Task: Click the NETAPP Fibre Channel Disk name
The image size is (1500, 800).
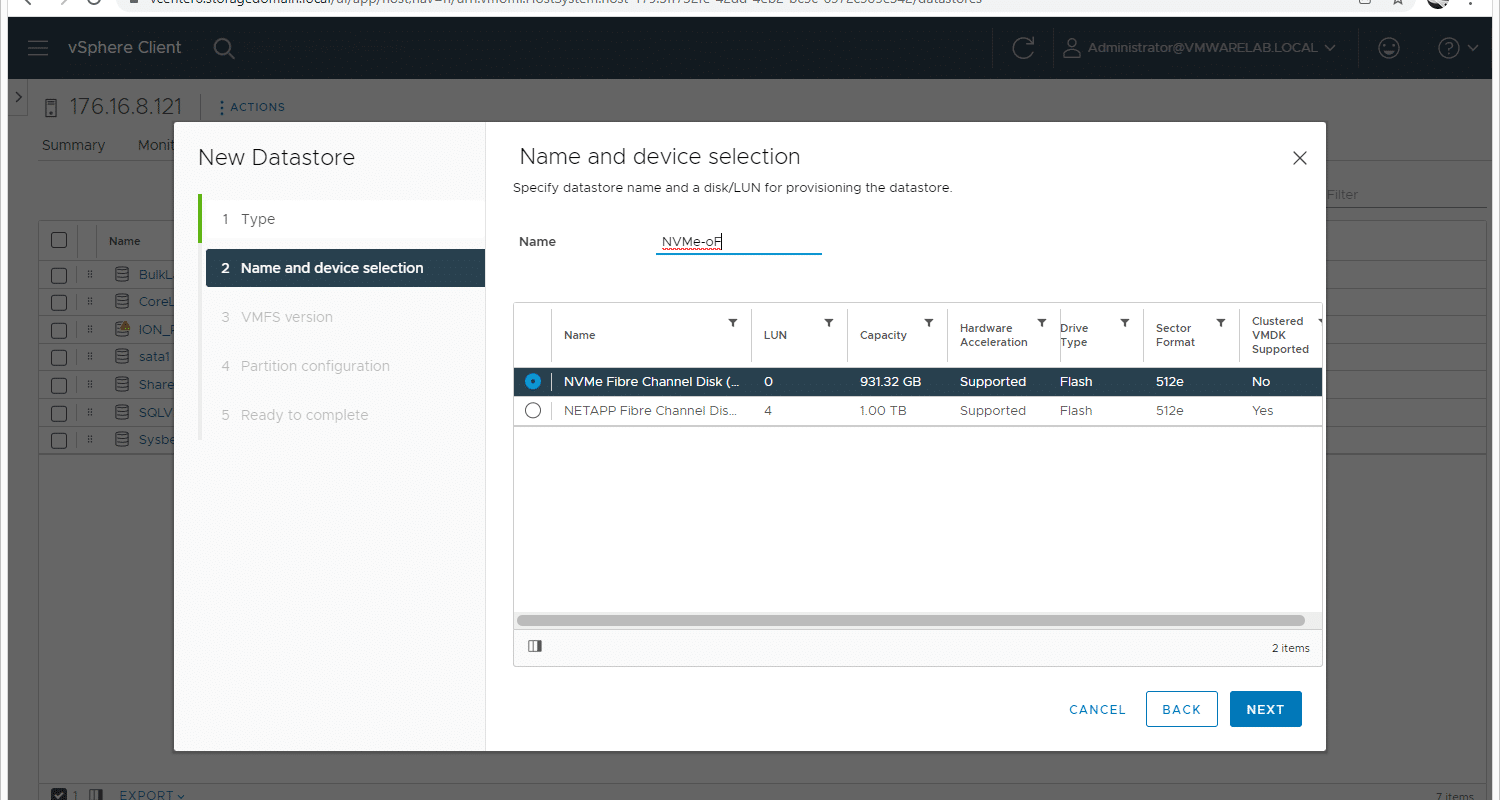Action: click(x=650, y=411)
